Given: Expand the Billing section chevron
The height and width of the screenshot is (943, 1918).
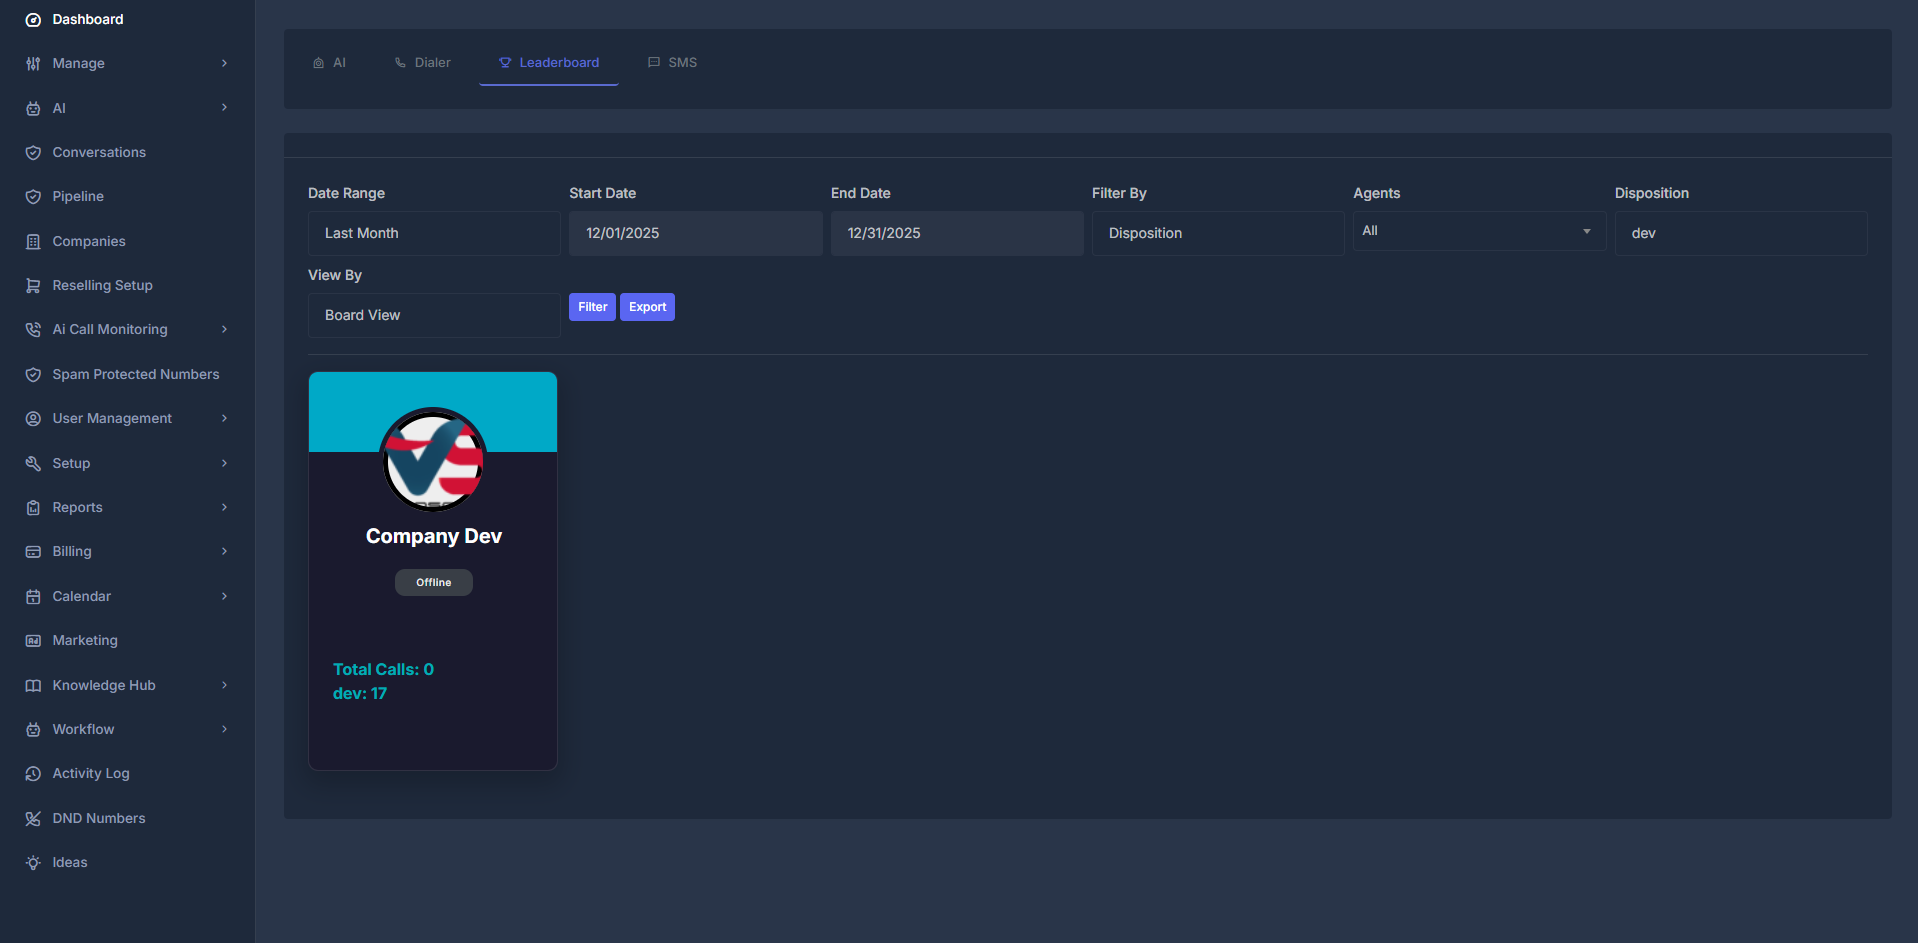Looking at the screenshot, I should 224,551.
